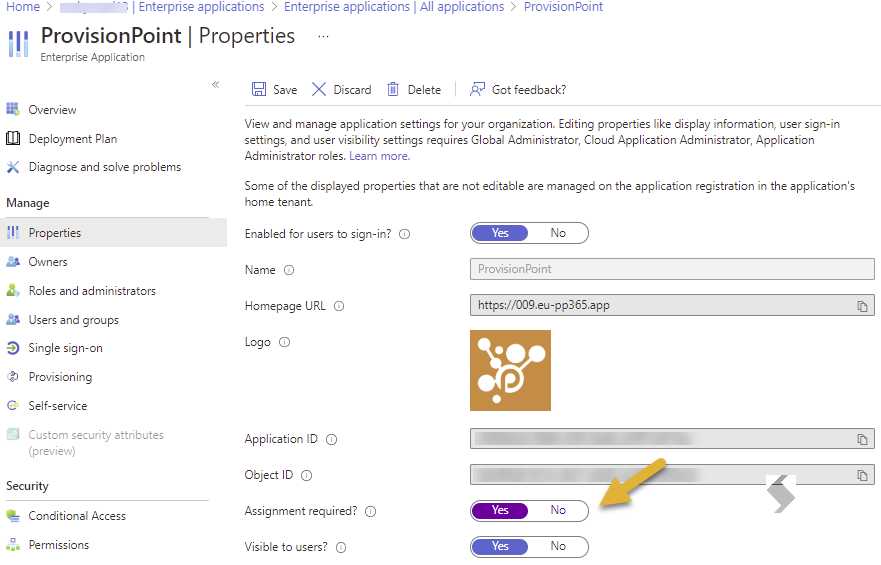Click the Users and groups icon

[13, 319]
